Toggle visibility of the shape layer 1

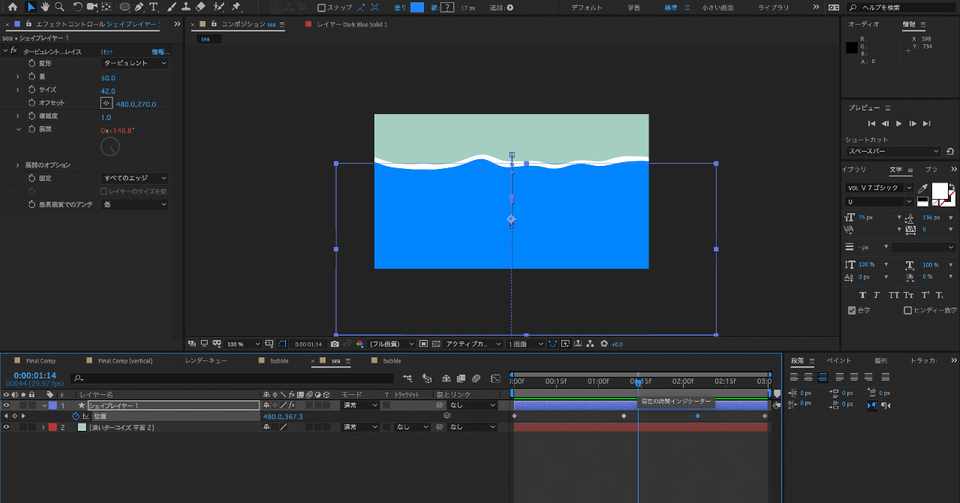[x=6, y=405]
